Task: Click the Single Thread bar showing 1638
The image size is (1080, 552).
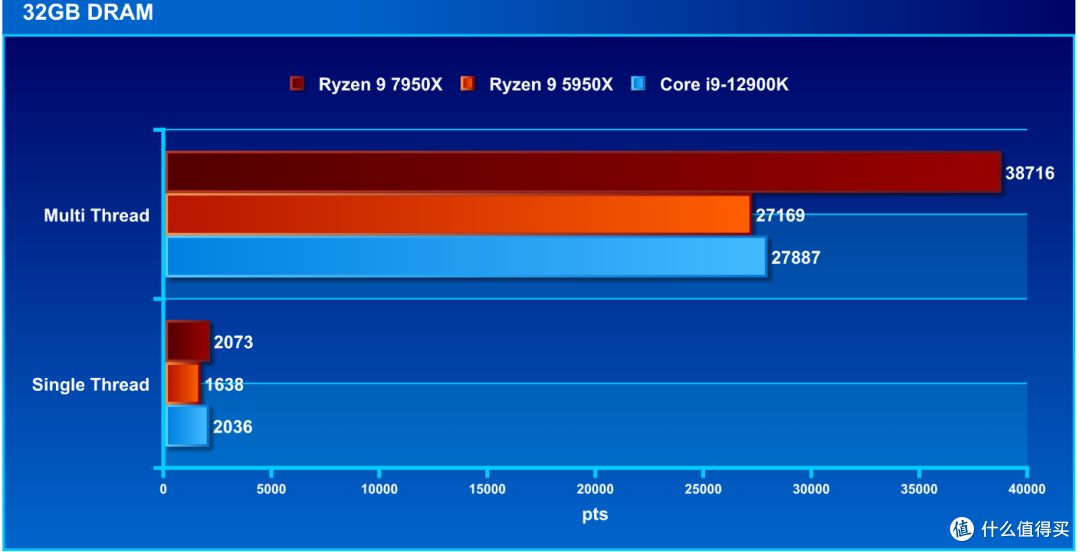Action: point(183,384)
